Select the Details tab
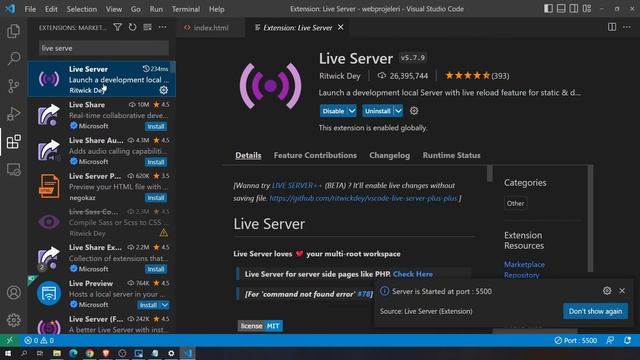This screenshot has width=640, height=360. [248, 156]
